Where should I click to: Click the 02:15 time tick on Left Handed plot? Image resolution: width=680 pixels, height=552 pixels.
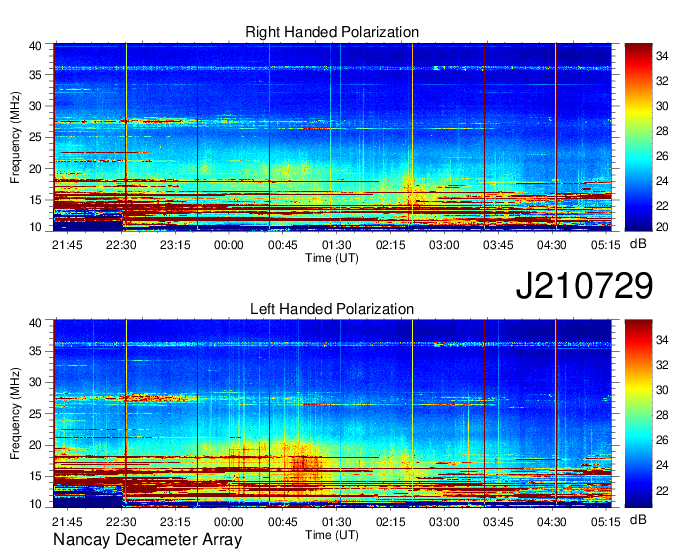[390, 522]
